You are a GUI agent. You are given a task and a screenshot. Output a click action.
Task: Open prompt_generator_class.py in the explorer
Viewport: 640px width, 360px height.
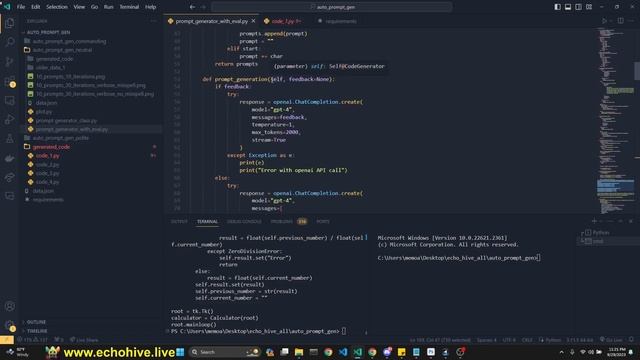point(66,120)
